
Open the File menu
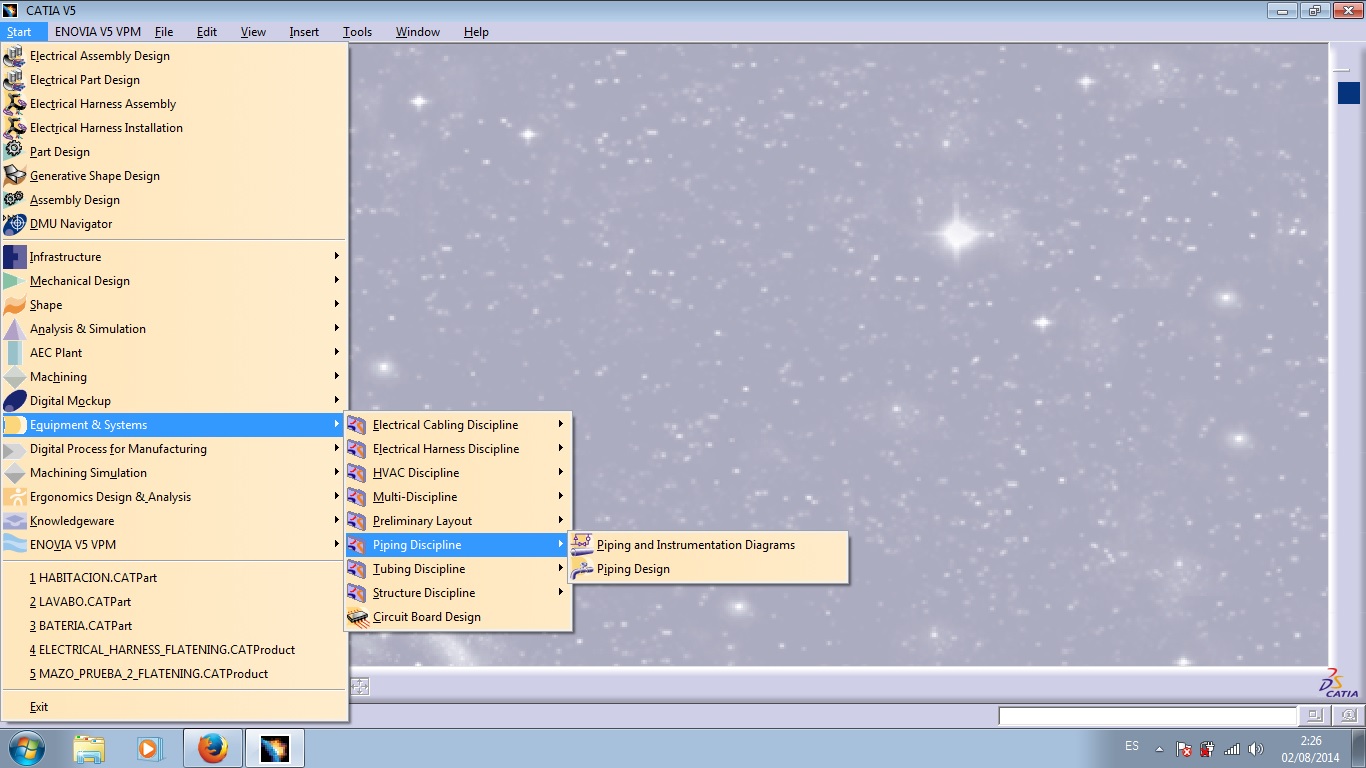[x=164, y=32]
